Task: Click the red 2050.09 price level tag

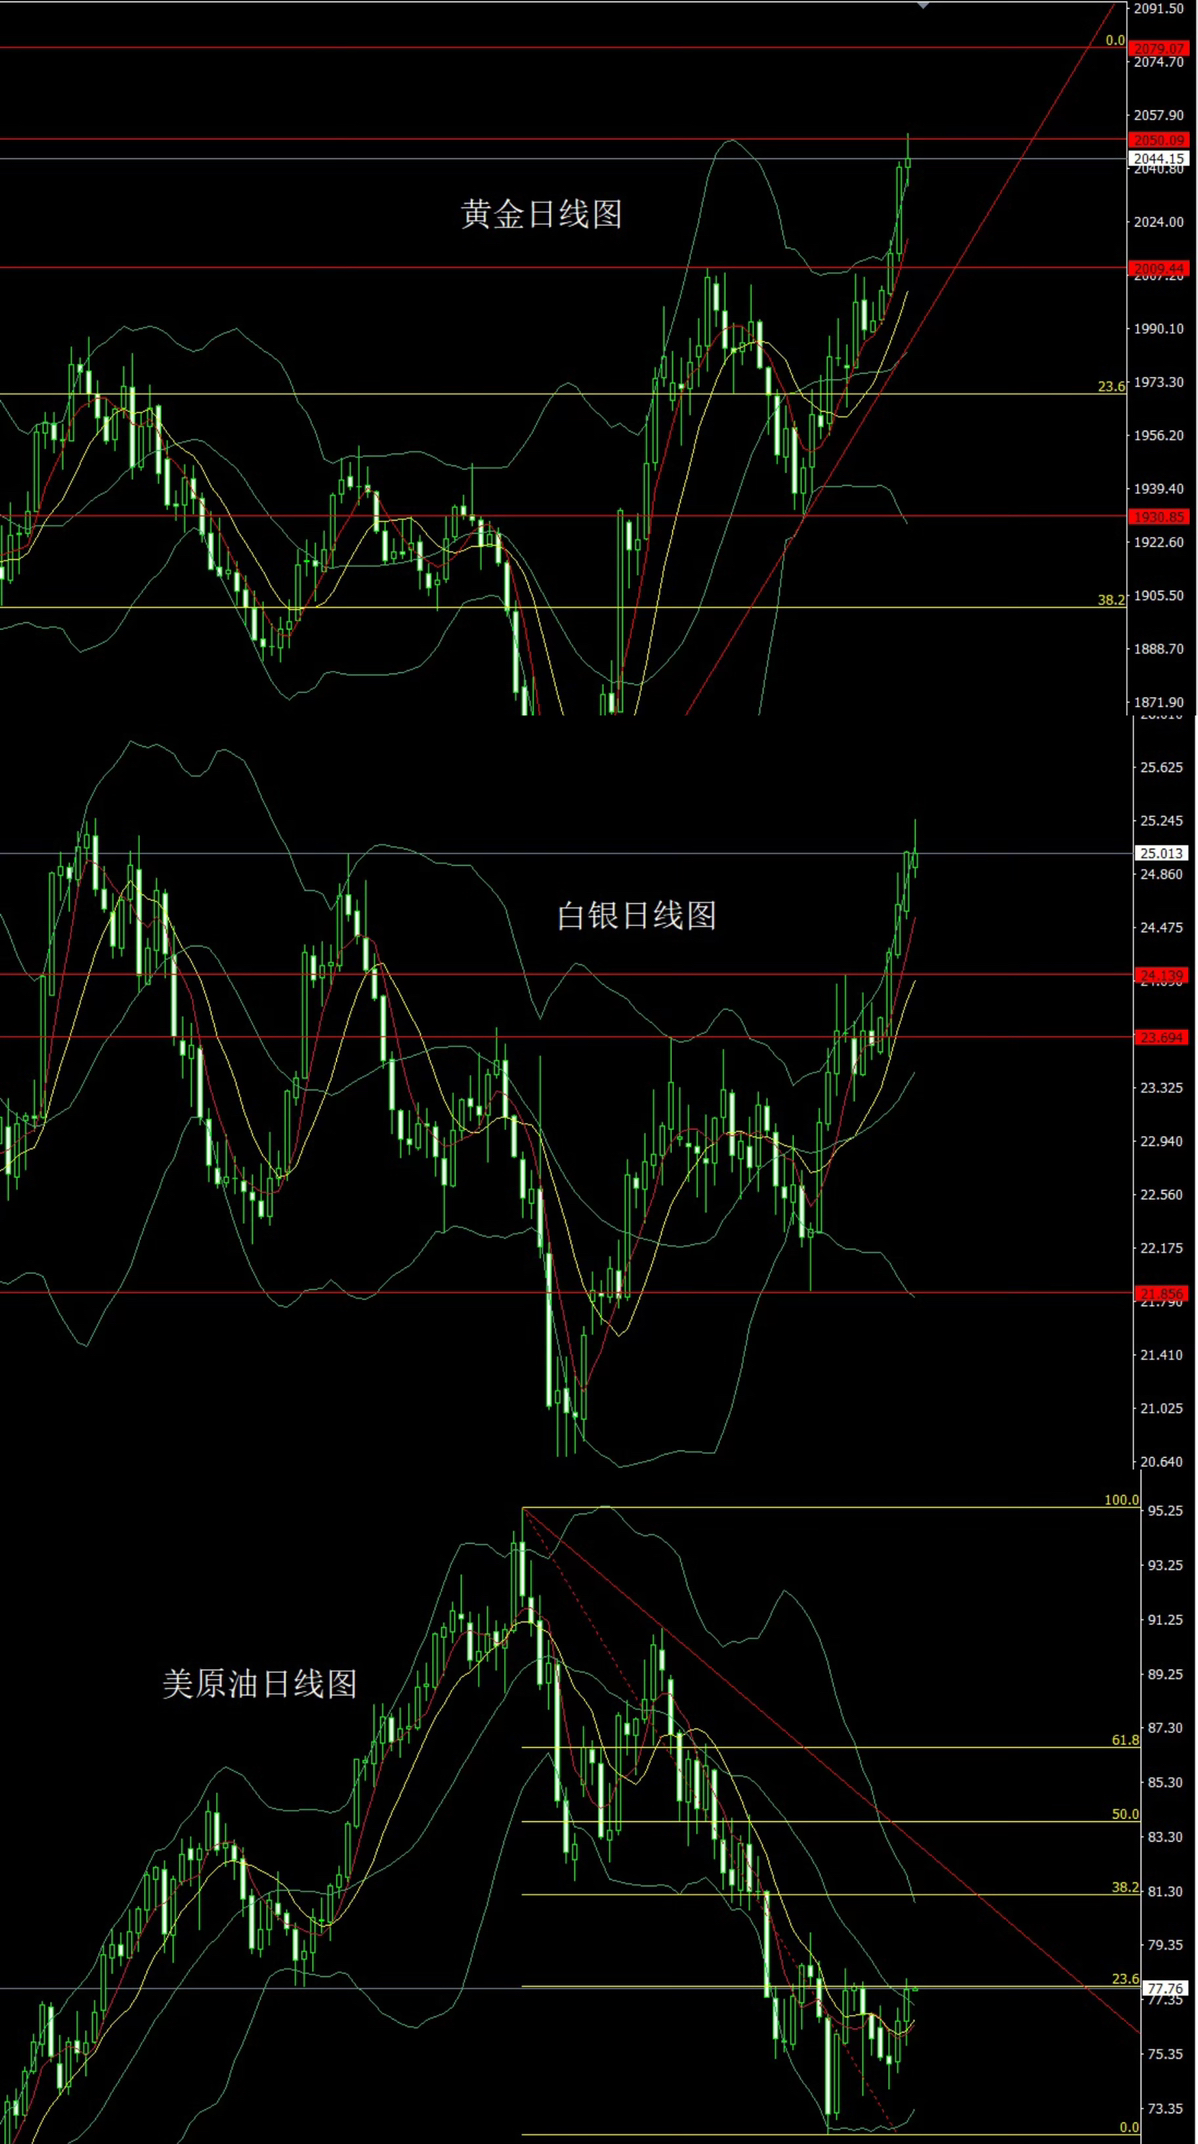Action: tap(1159, 140)
